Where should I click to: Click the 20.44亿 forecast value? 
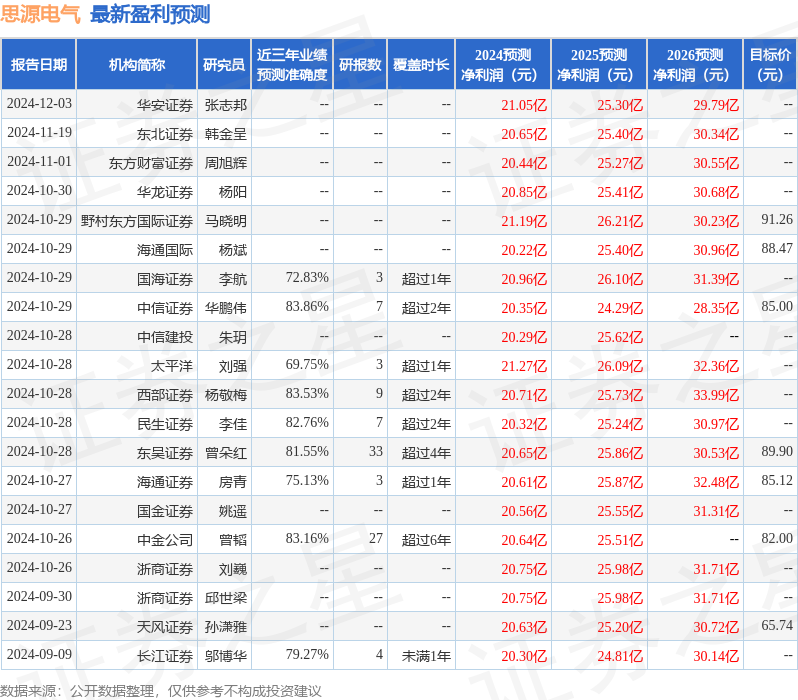point(524,163)
